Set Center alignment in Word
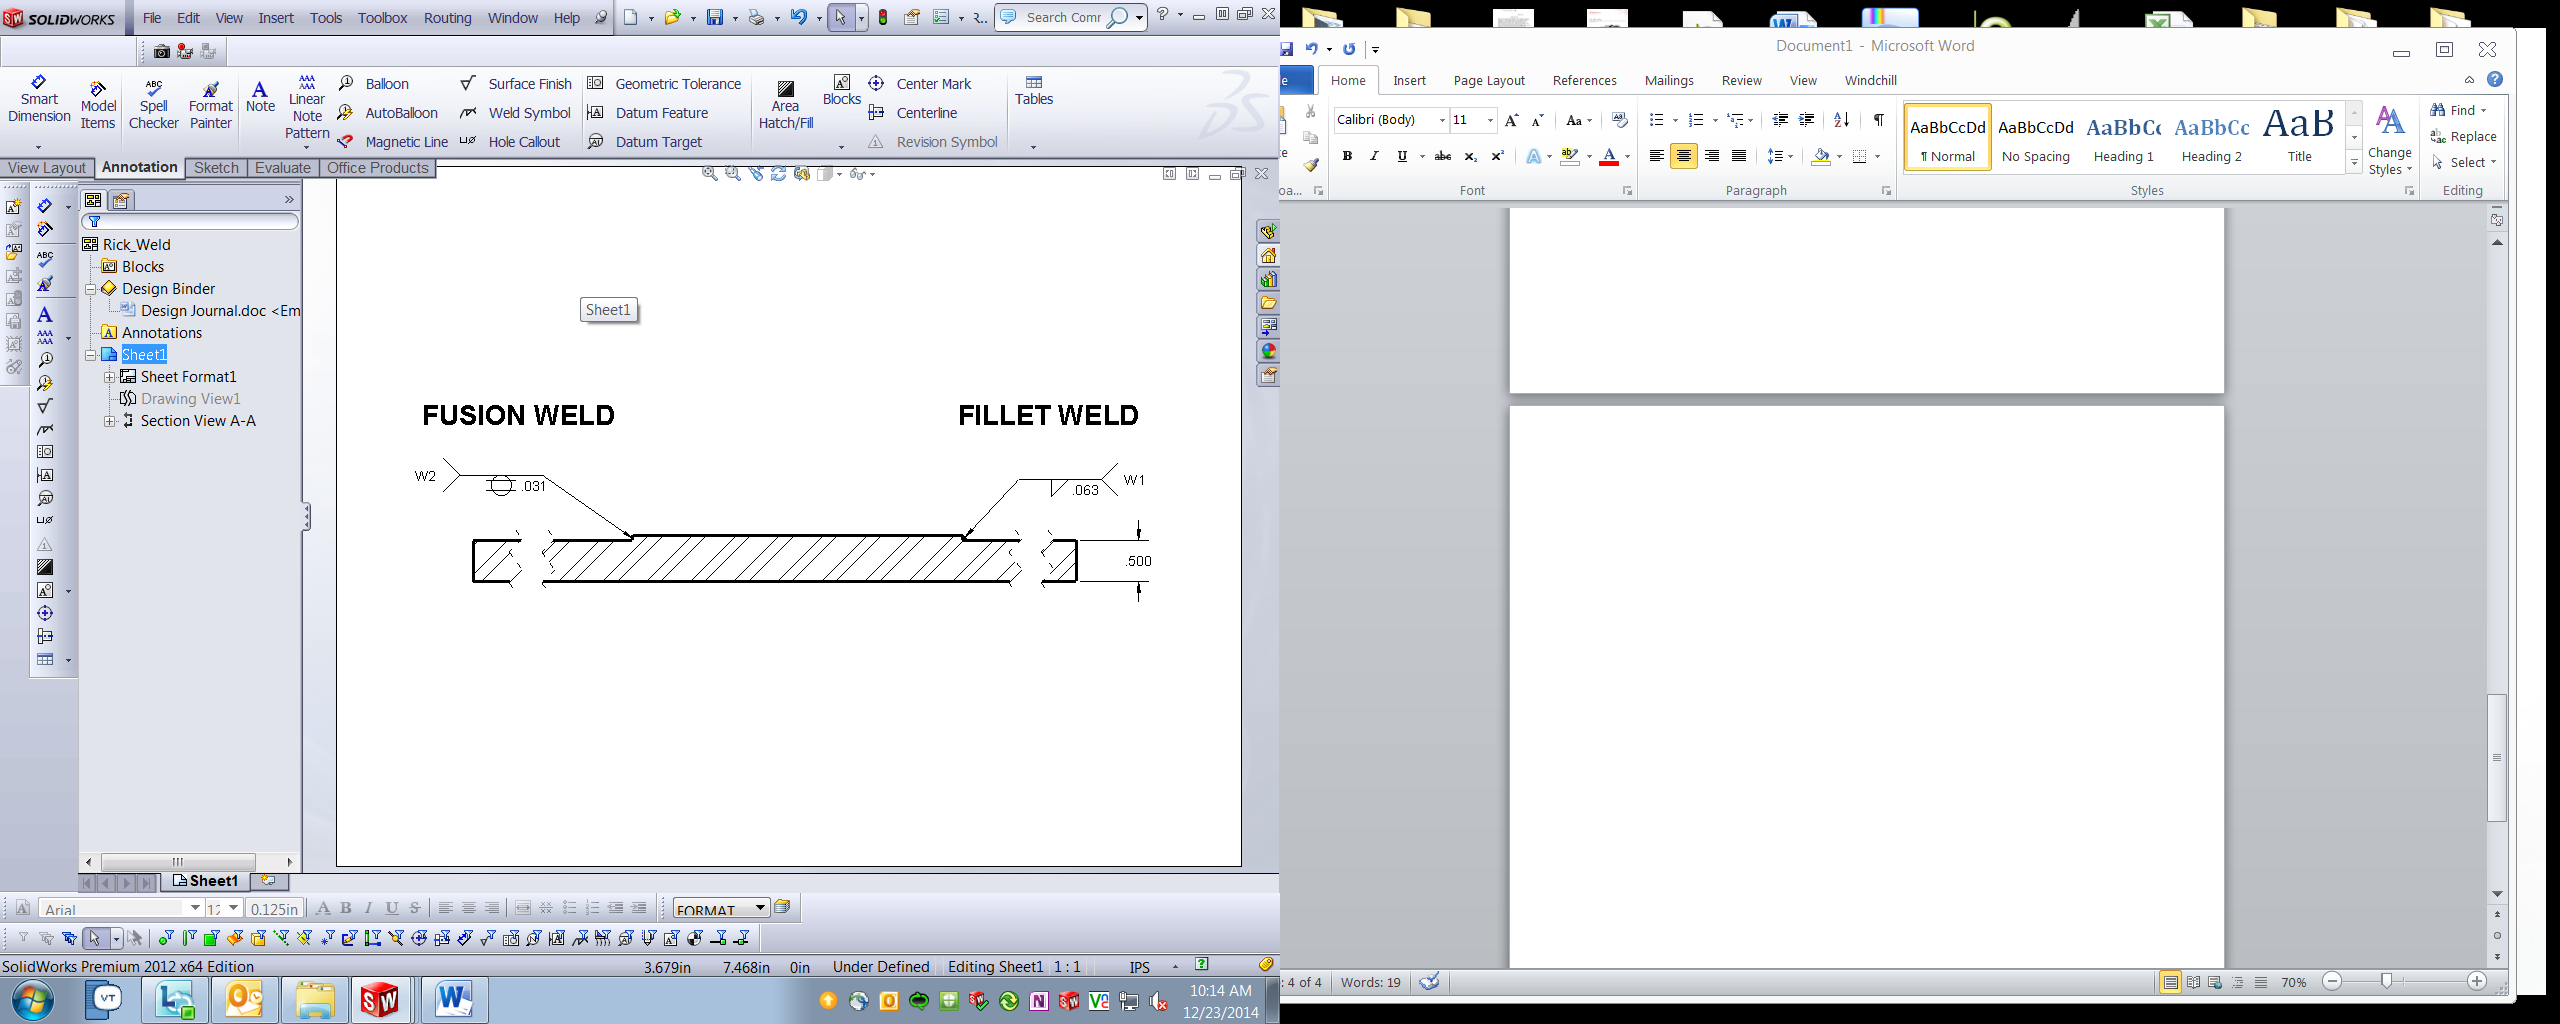Image resolution: width=2560 pixels, height=1024 pixels. [x=1684, y=156]
